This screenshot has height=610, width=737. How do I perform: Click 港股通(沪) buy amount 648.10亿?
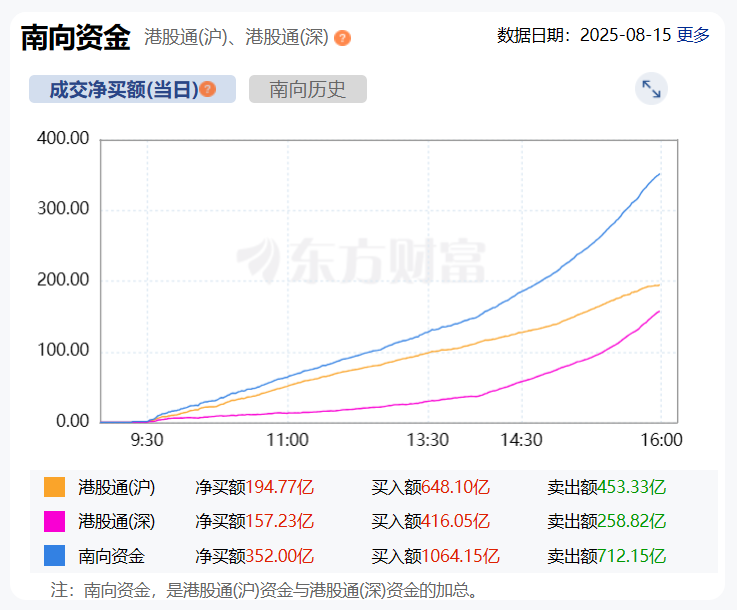(455, 487)
